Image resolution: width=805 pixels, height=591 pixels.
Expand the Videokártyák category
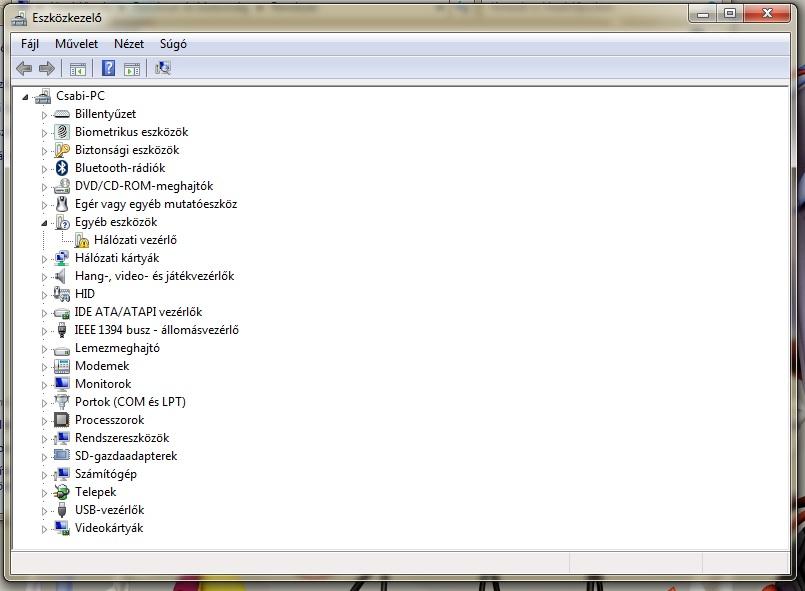[44, 529]
